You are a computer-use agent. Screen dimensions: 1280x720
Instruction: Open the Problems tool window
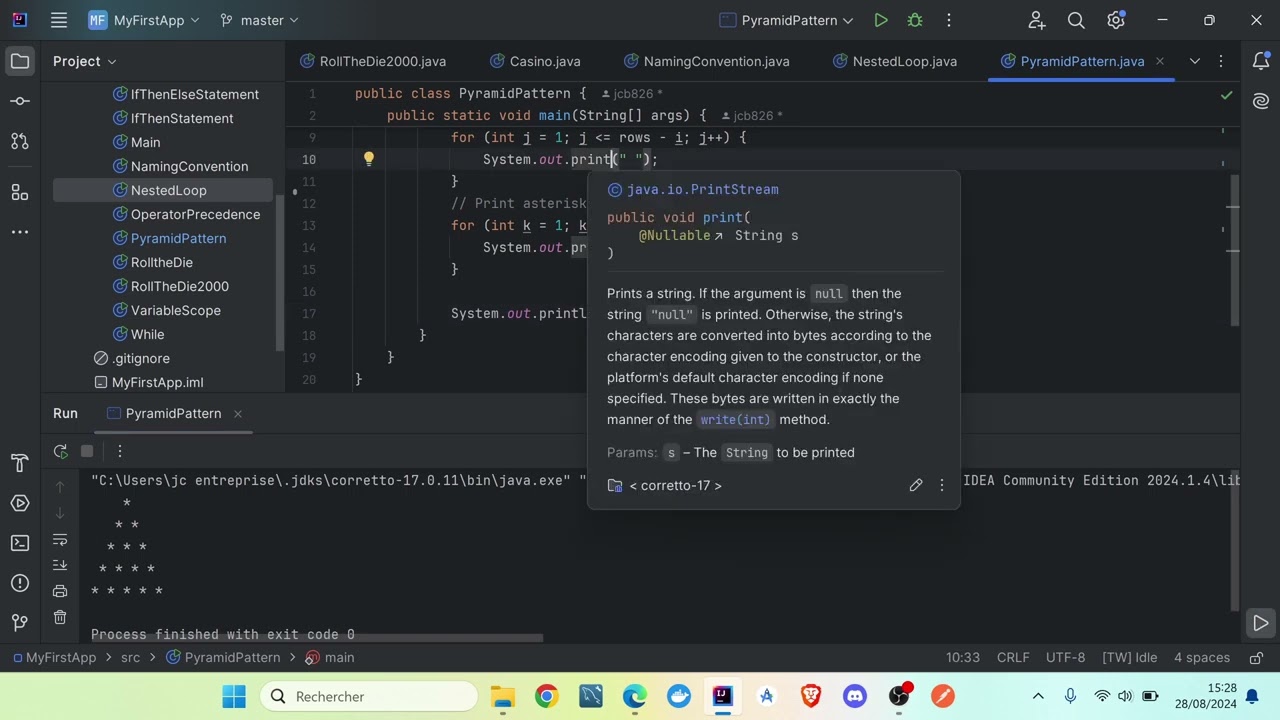click(x=20, y=583)
